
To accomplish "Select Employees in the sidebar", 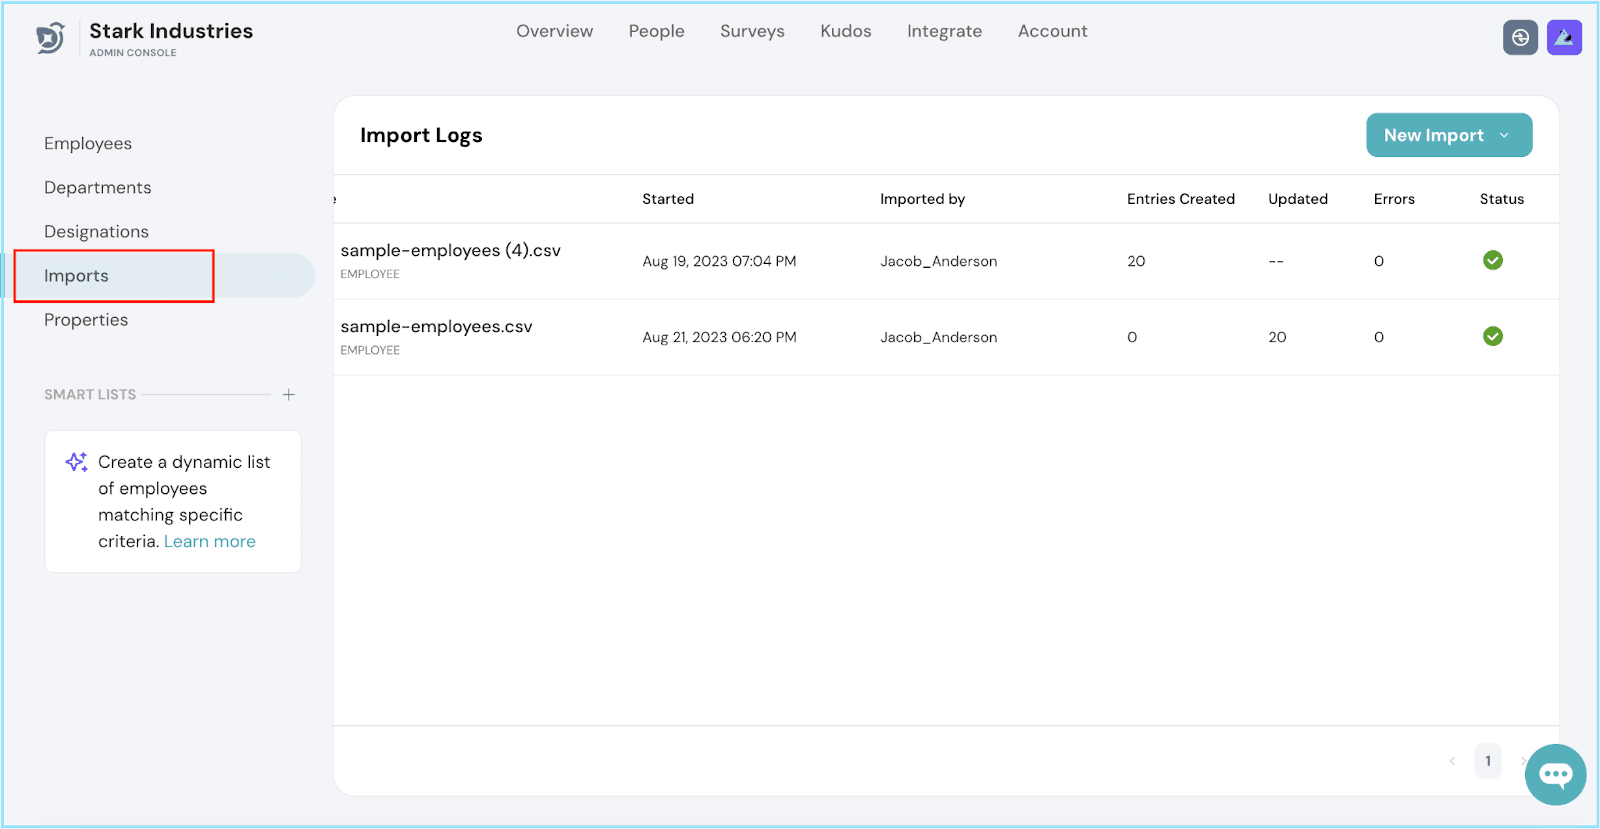I will [88, 144].
